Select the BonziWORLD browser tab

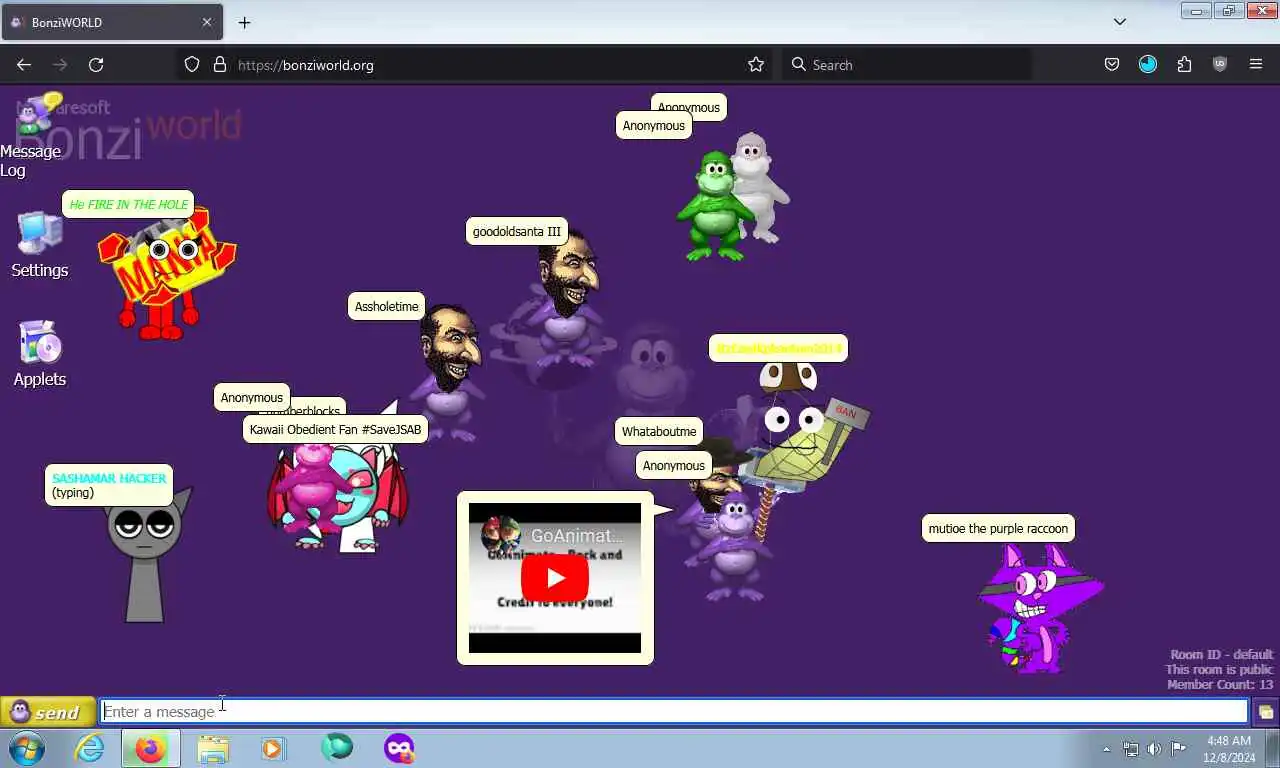(111, 22)
